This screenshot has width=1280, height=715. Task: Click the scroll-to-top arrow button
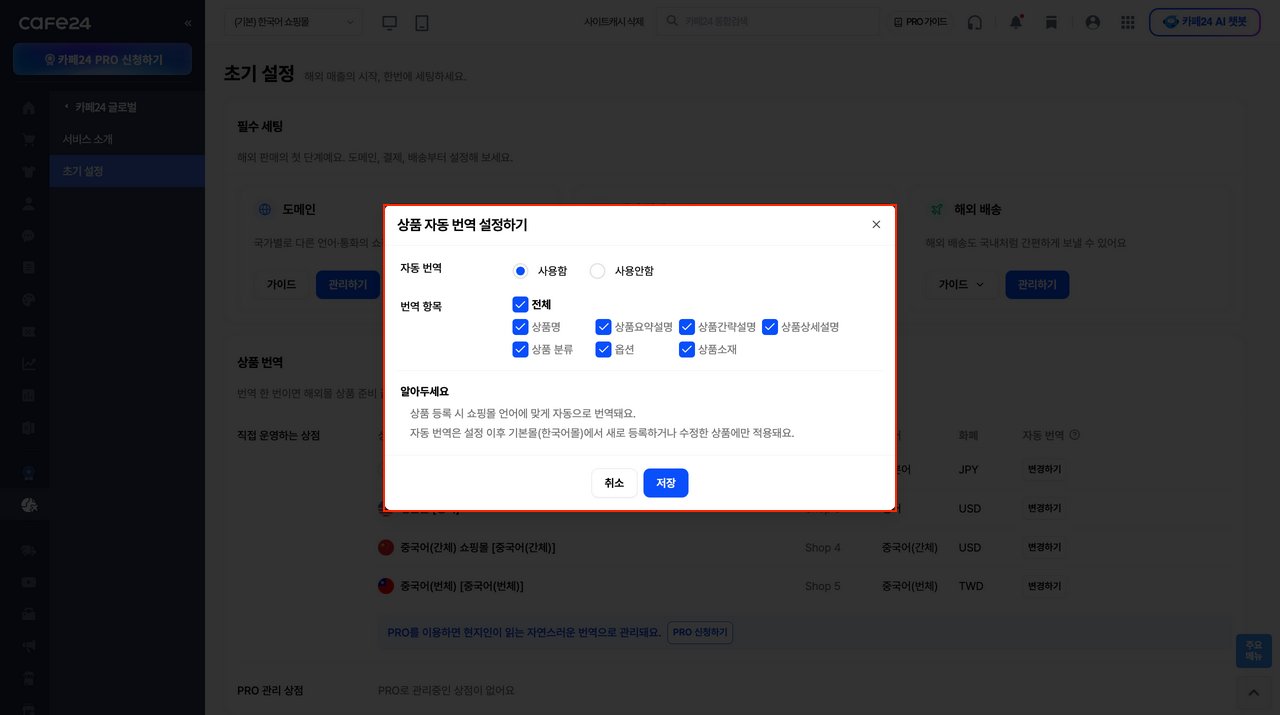(x=1253, y=691)
